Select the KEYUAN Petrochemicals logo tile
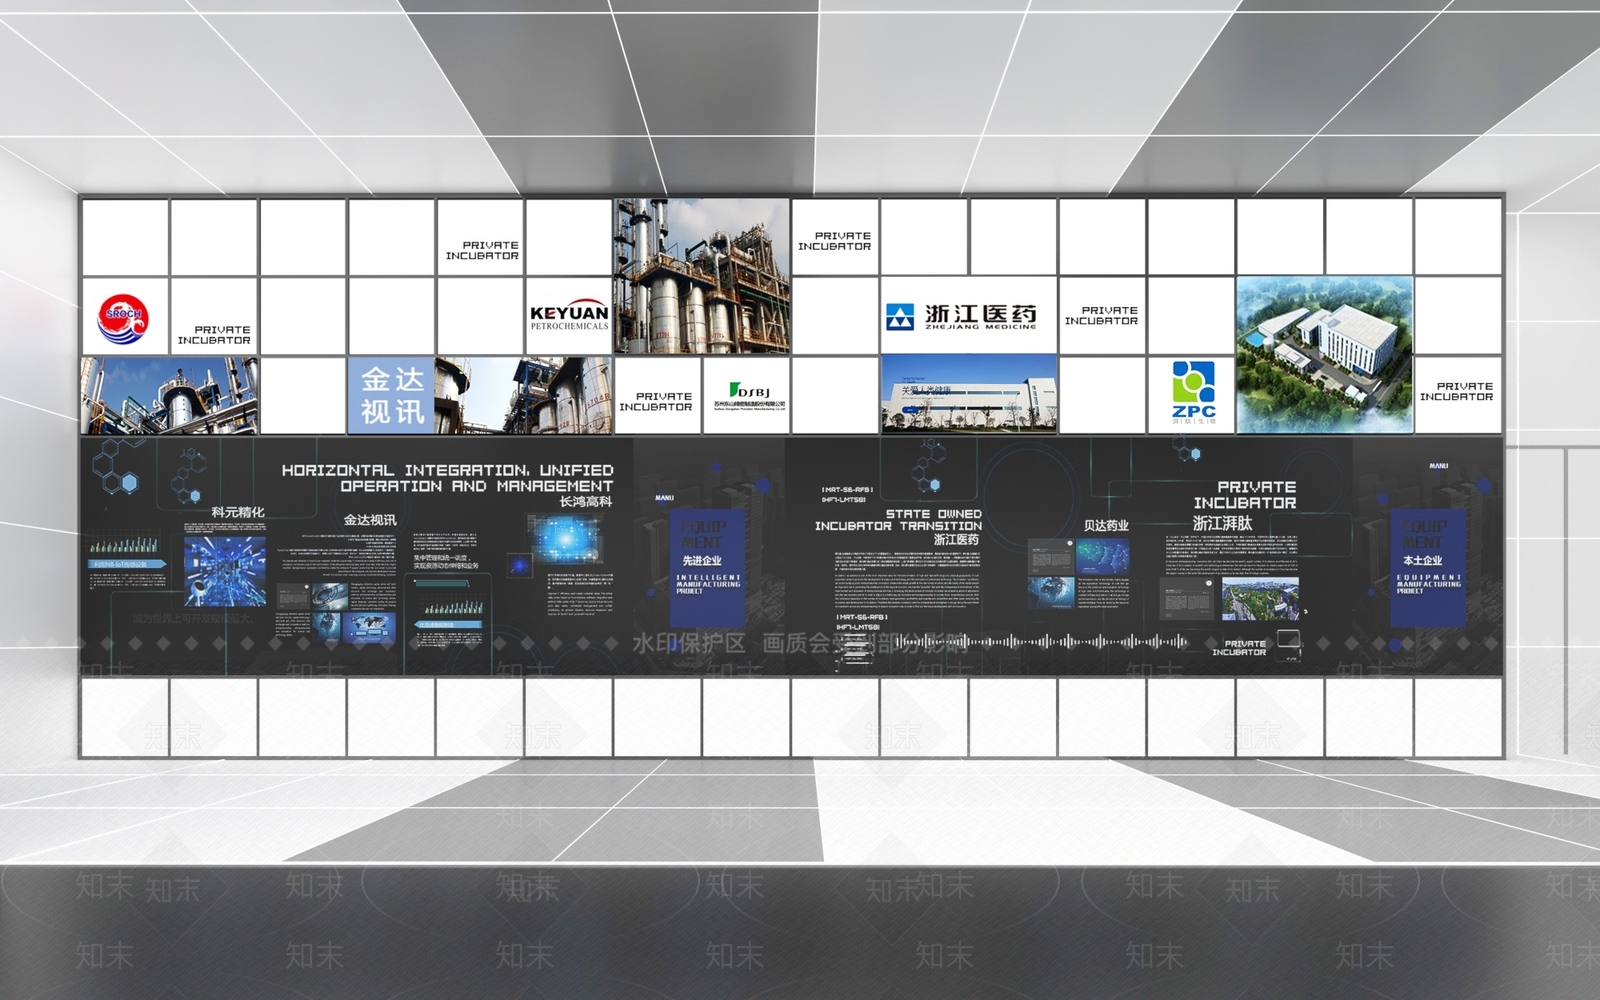The height and width of the screenshot is (1000, 1600). tap(569, 316)
